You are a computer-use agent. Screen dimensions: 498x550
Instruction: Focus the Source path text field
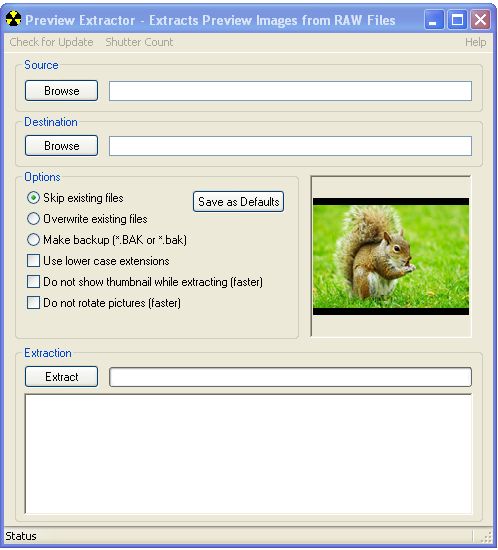[x=290, y=91]
